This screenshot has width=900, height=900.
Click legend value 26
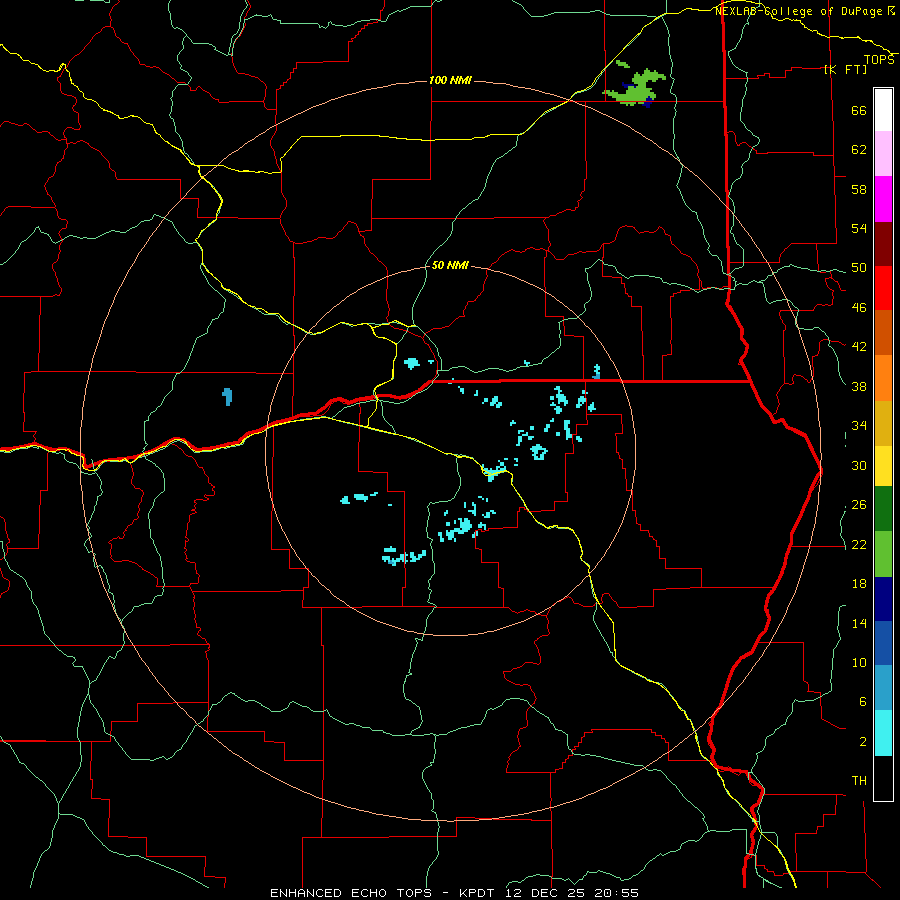click(859, 505)
